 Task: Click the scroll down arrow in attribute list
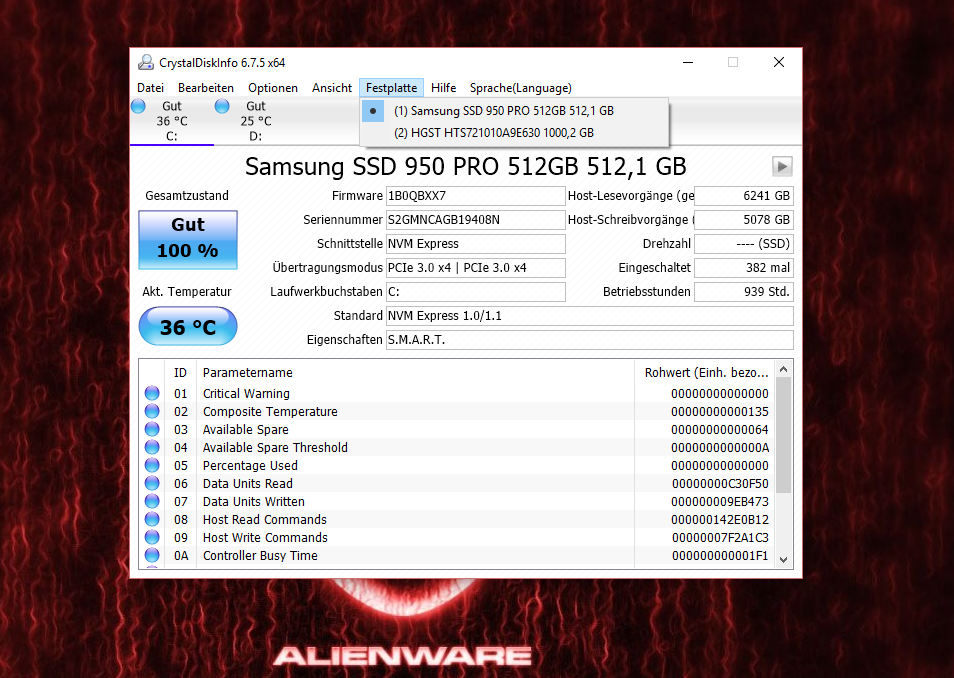point(783,560)
